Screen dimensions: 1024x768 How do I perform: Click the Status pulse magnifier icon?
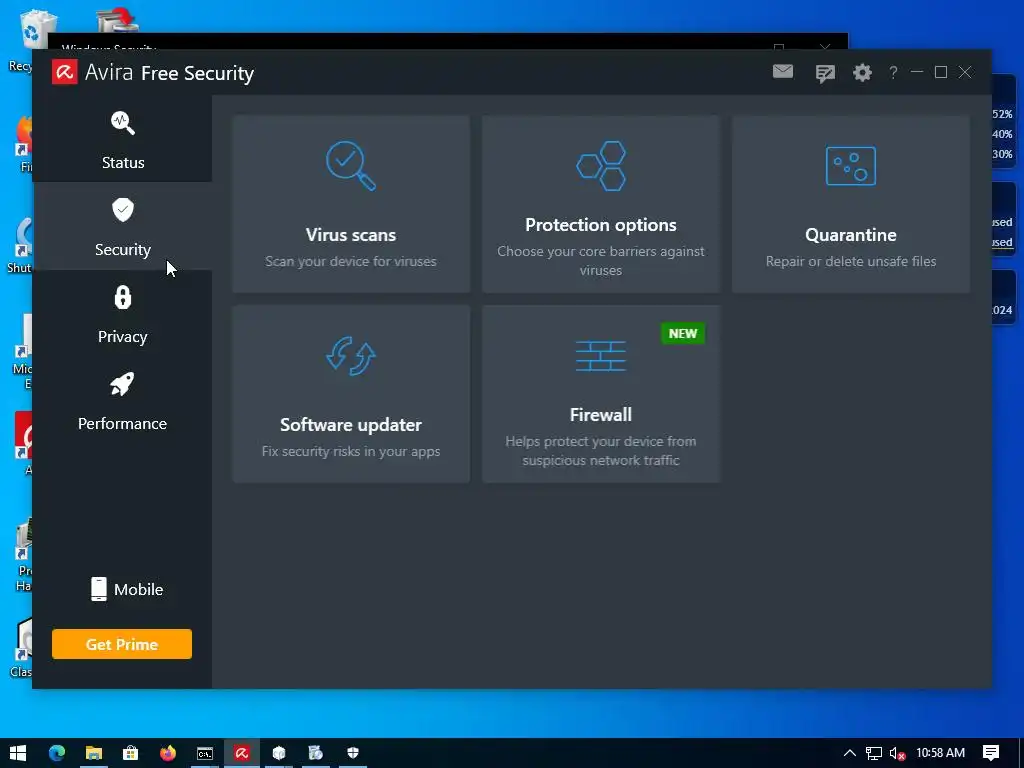123,123
